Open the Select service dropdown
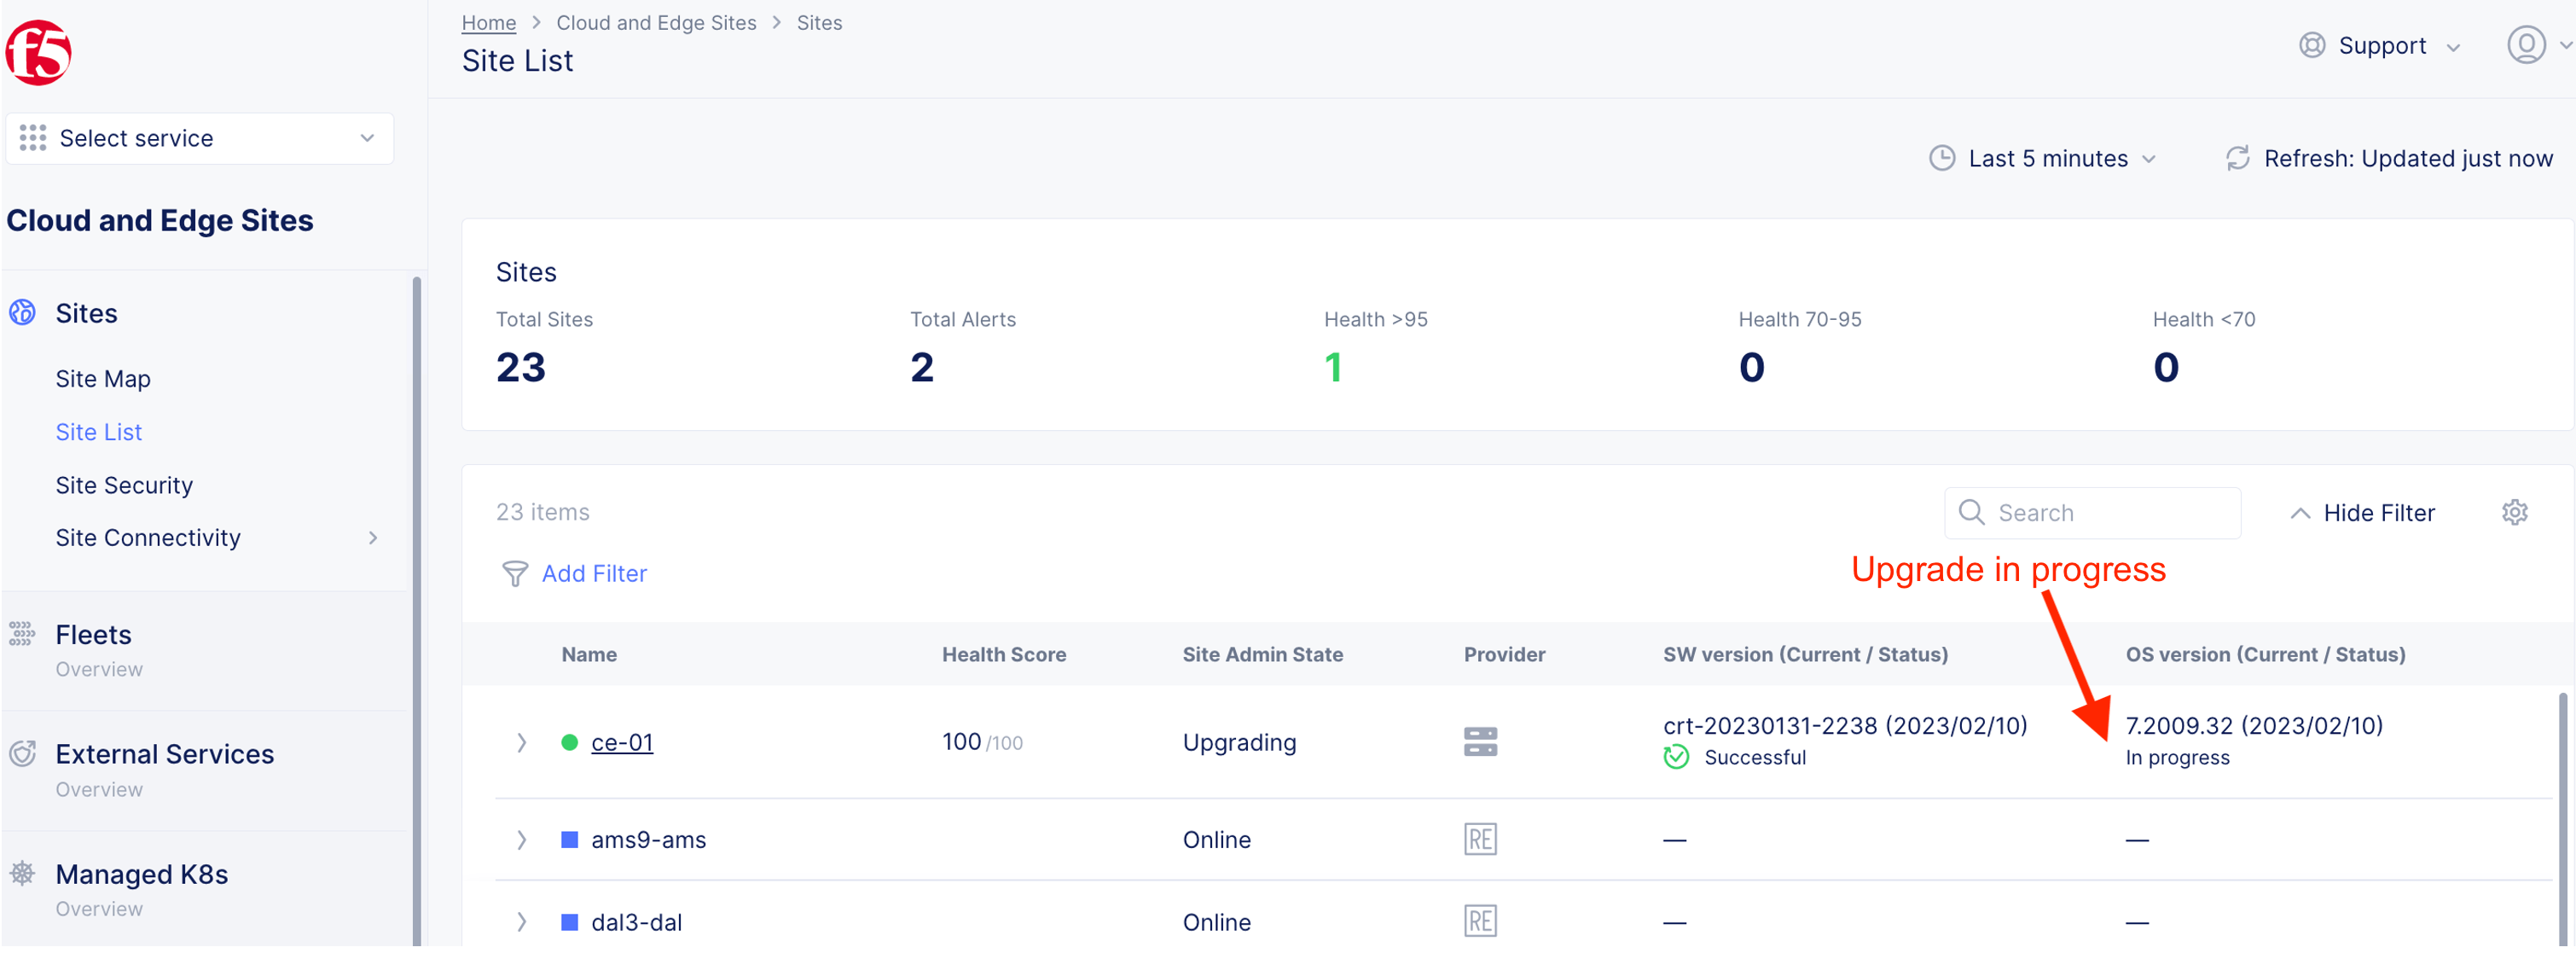 pyautogui.click(x=199, y=138)
